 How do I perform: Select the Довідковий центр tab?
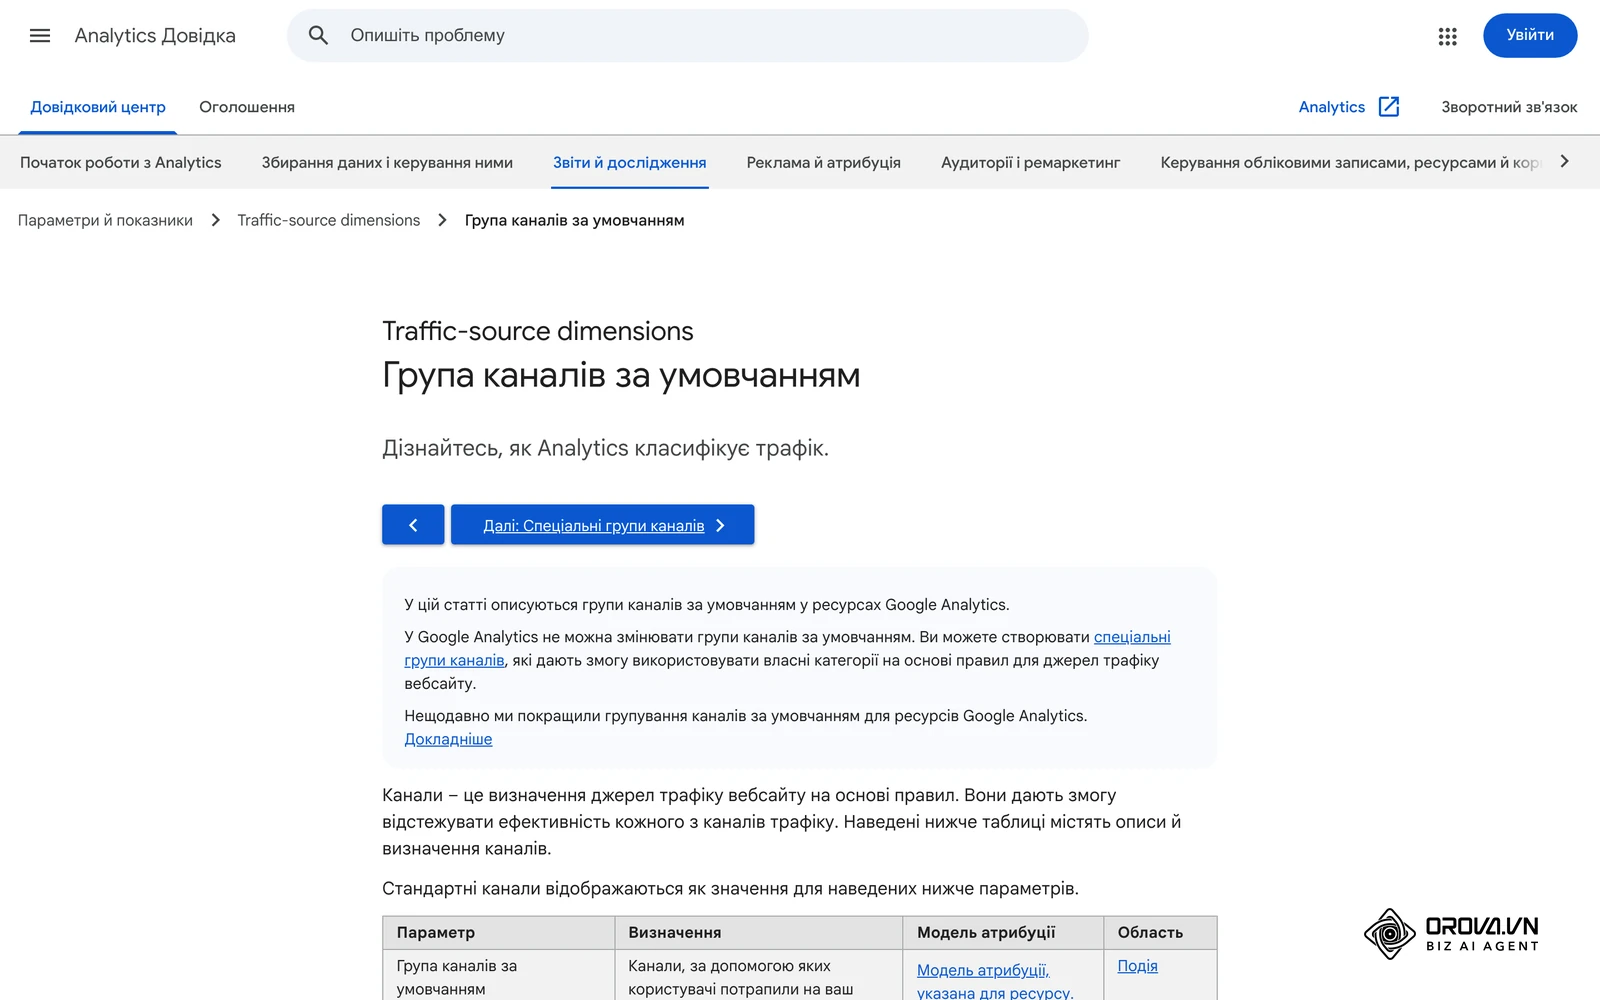coord(98,107)
